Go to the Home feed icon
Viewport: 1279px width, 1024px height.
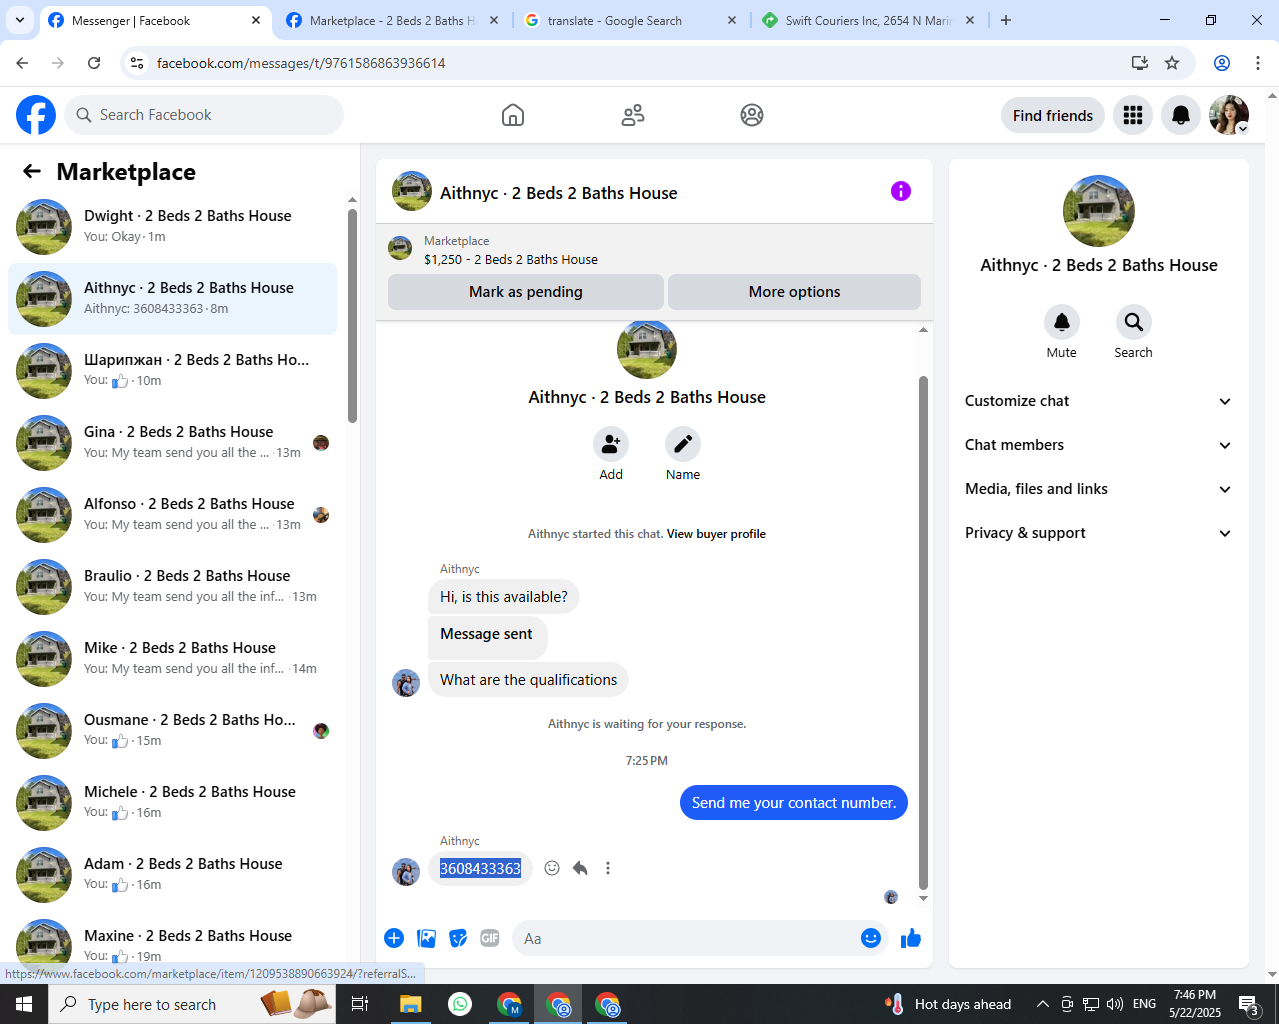click(513, 115)
